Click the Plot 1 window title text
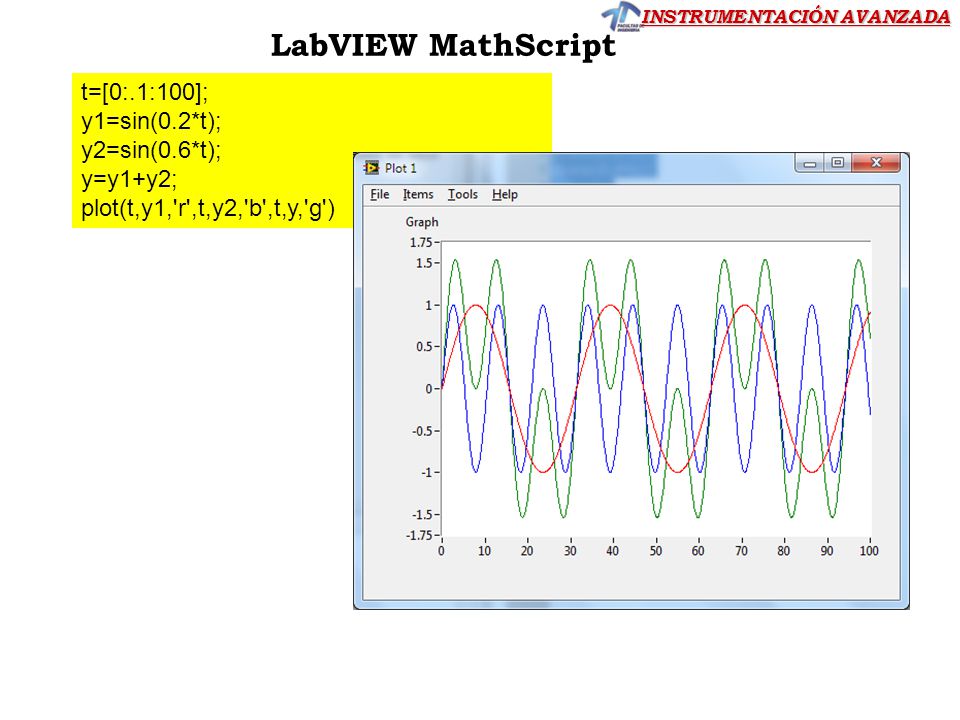 click(x=400, y=168)
